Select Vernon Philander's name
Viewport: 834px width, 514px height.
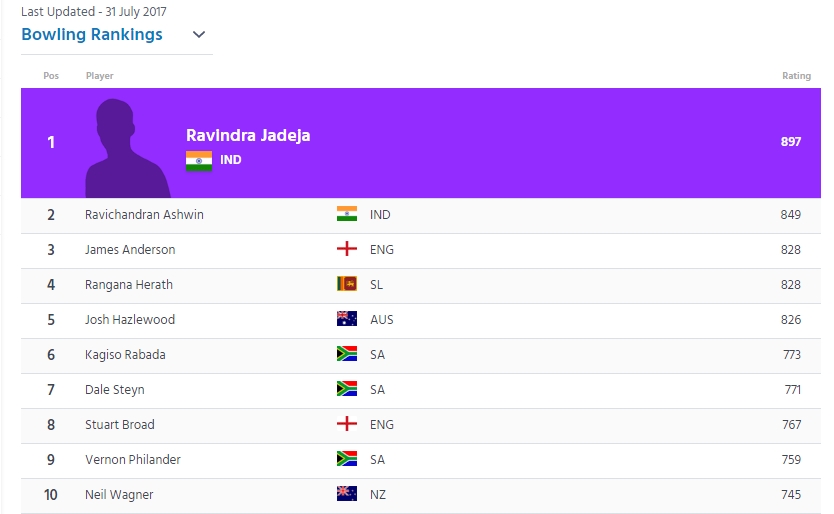click(133, 460)
